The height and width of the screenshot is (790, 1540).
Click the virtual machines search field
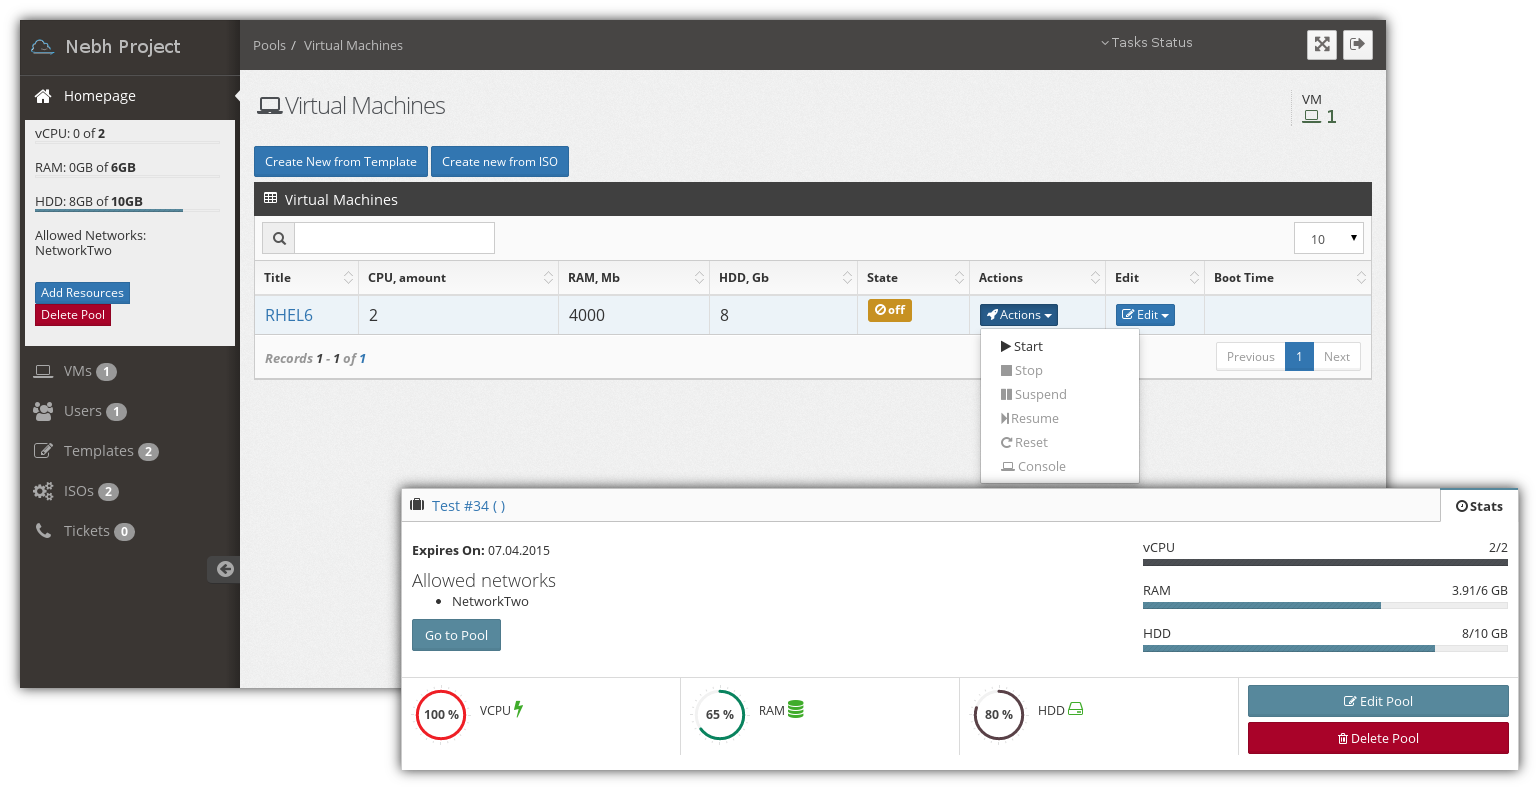(394, 238)
